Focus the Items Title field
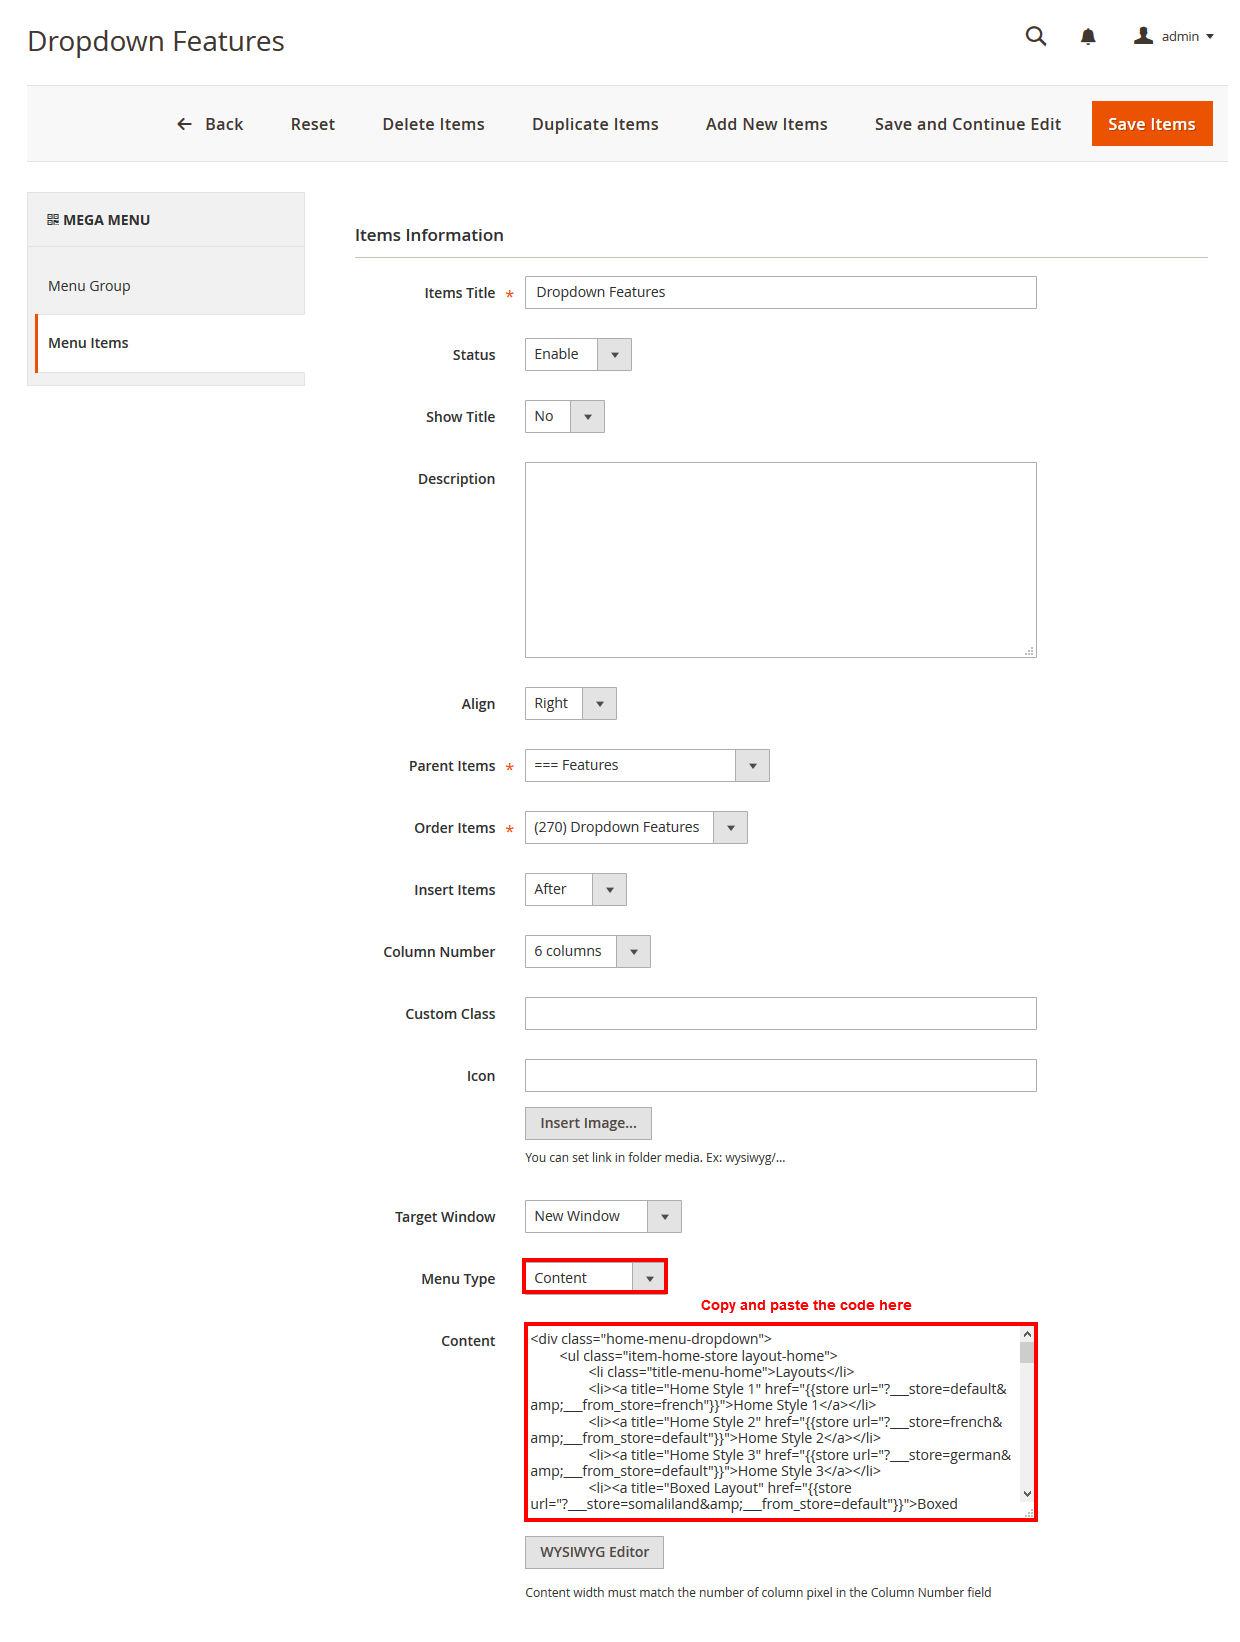 (x=781, y=293)
